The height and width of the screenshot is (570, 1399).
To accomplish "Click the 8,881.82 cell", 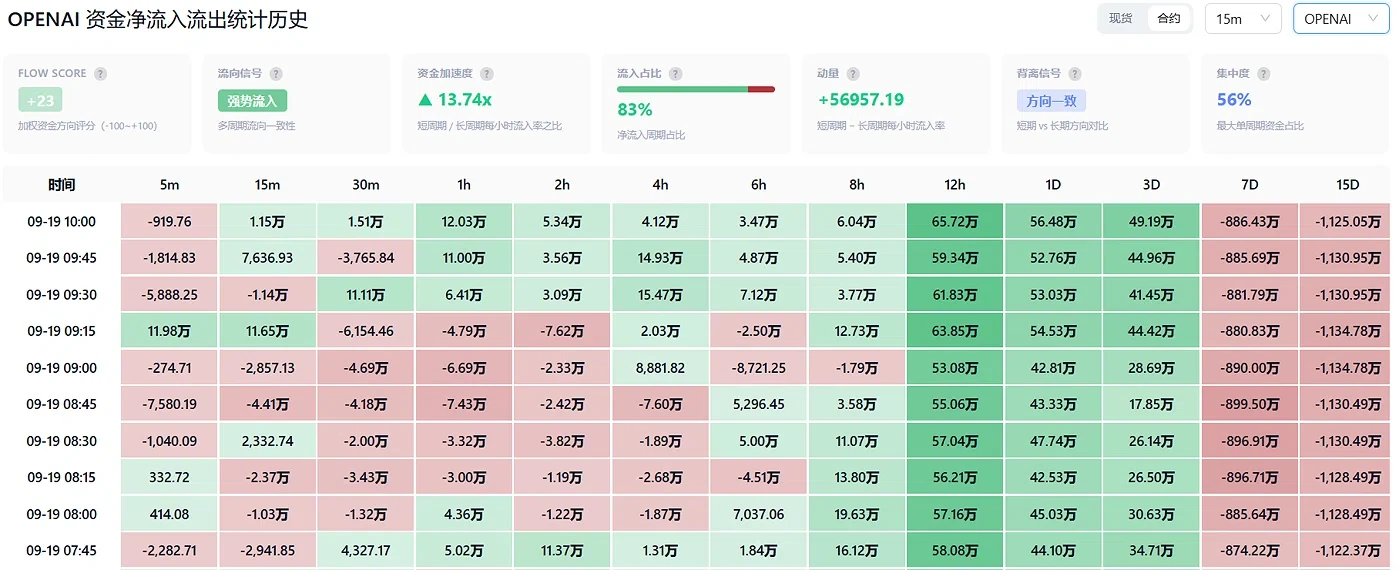I will tap(660, 368).
